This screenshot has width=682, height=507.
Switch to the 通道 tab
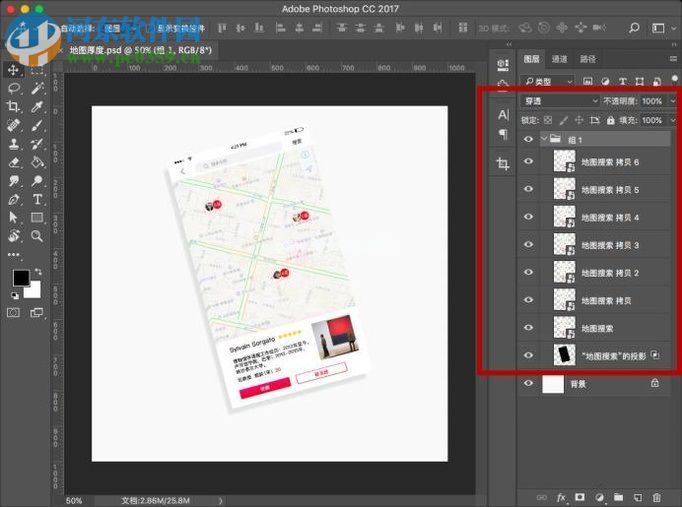(x=560, y=59)
